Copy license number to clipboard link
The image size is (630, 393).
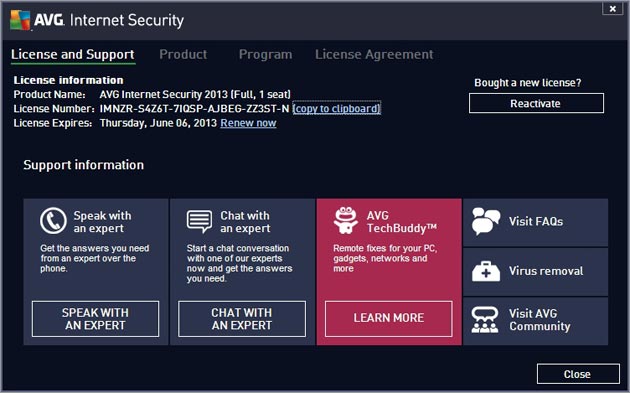336,108
